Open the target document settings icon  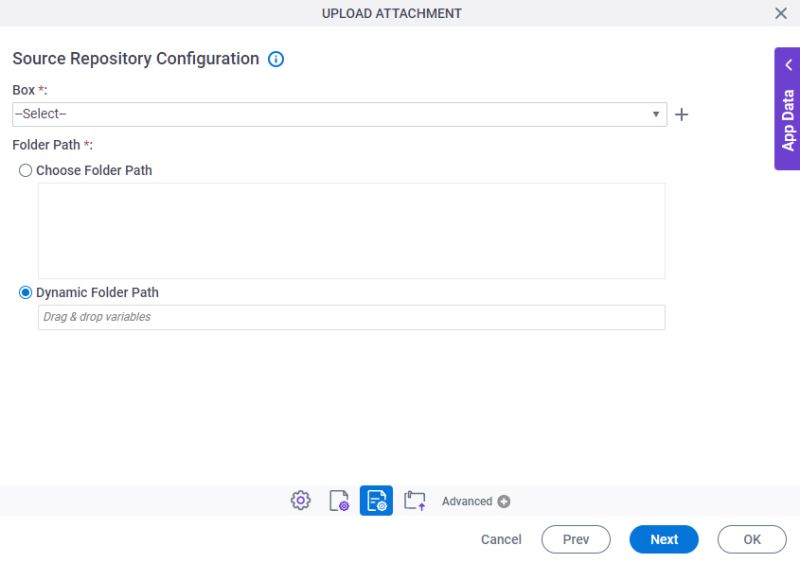[339, 500]
